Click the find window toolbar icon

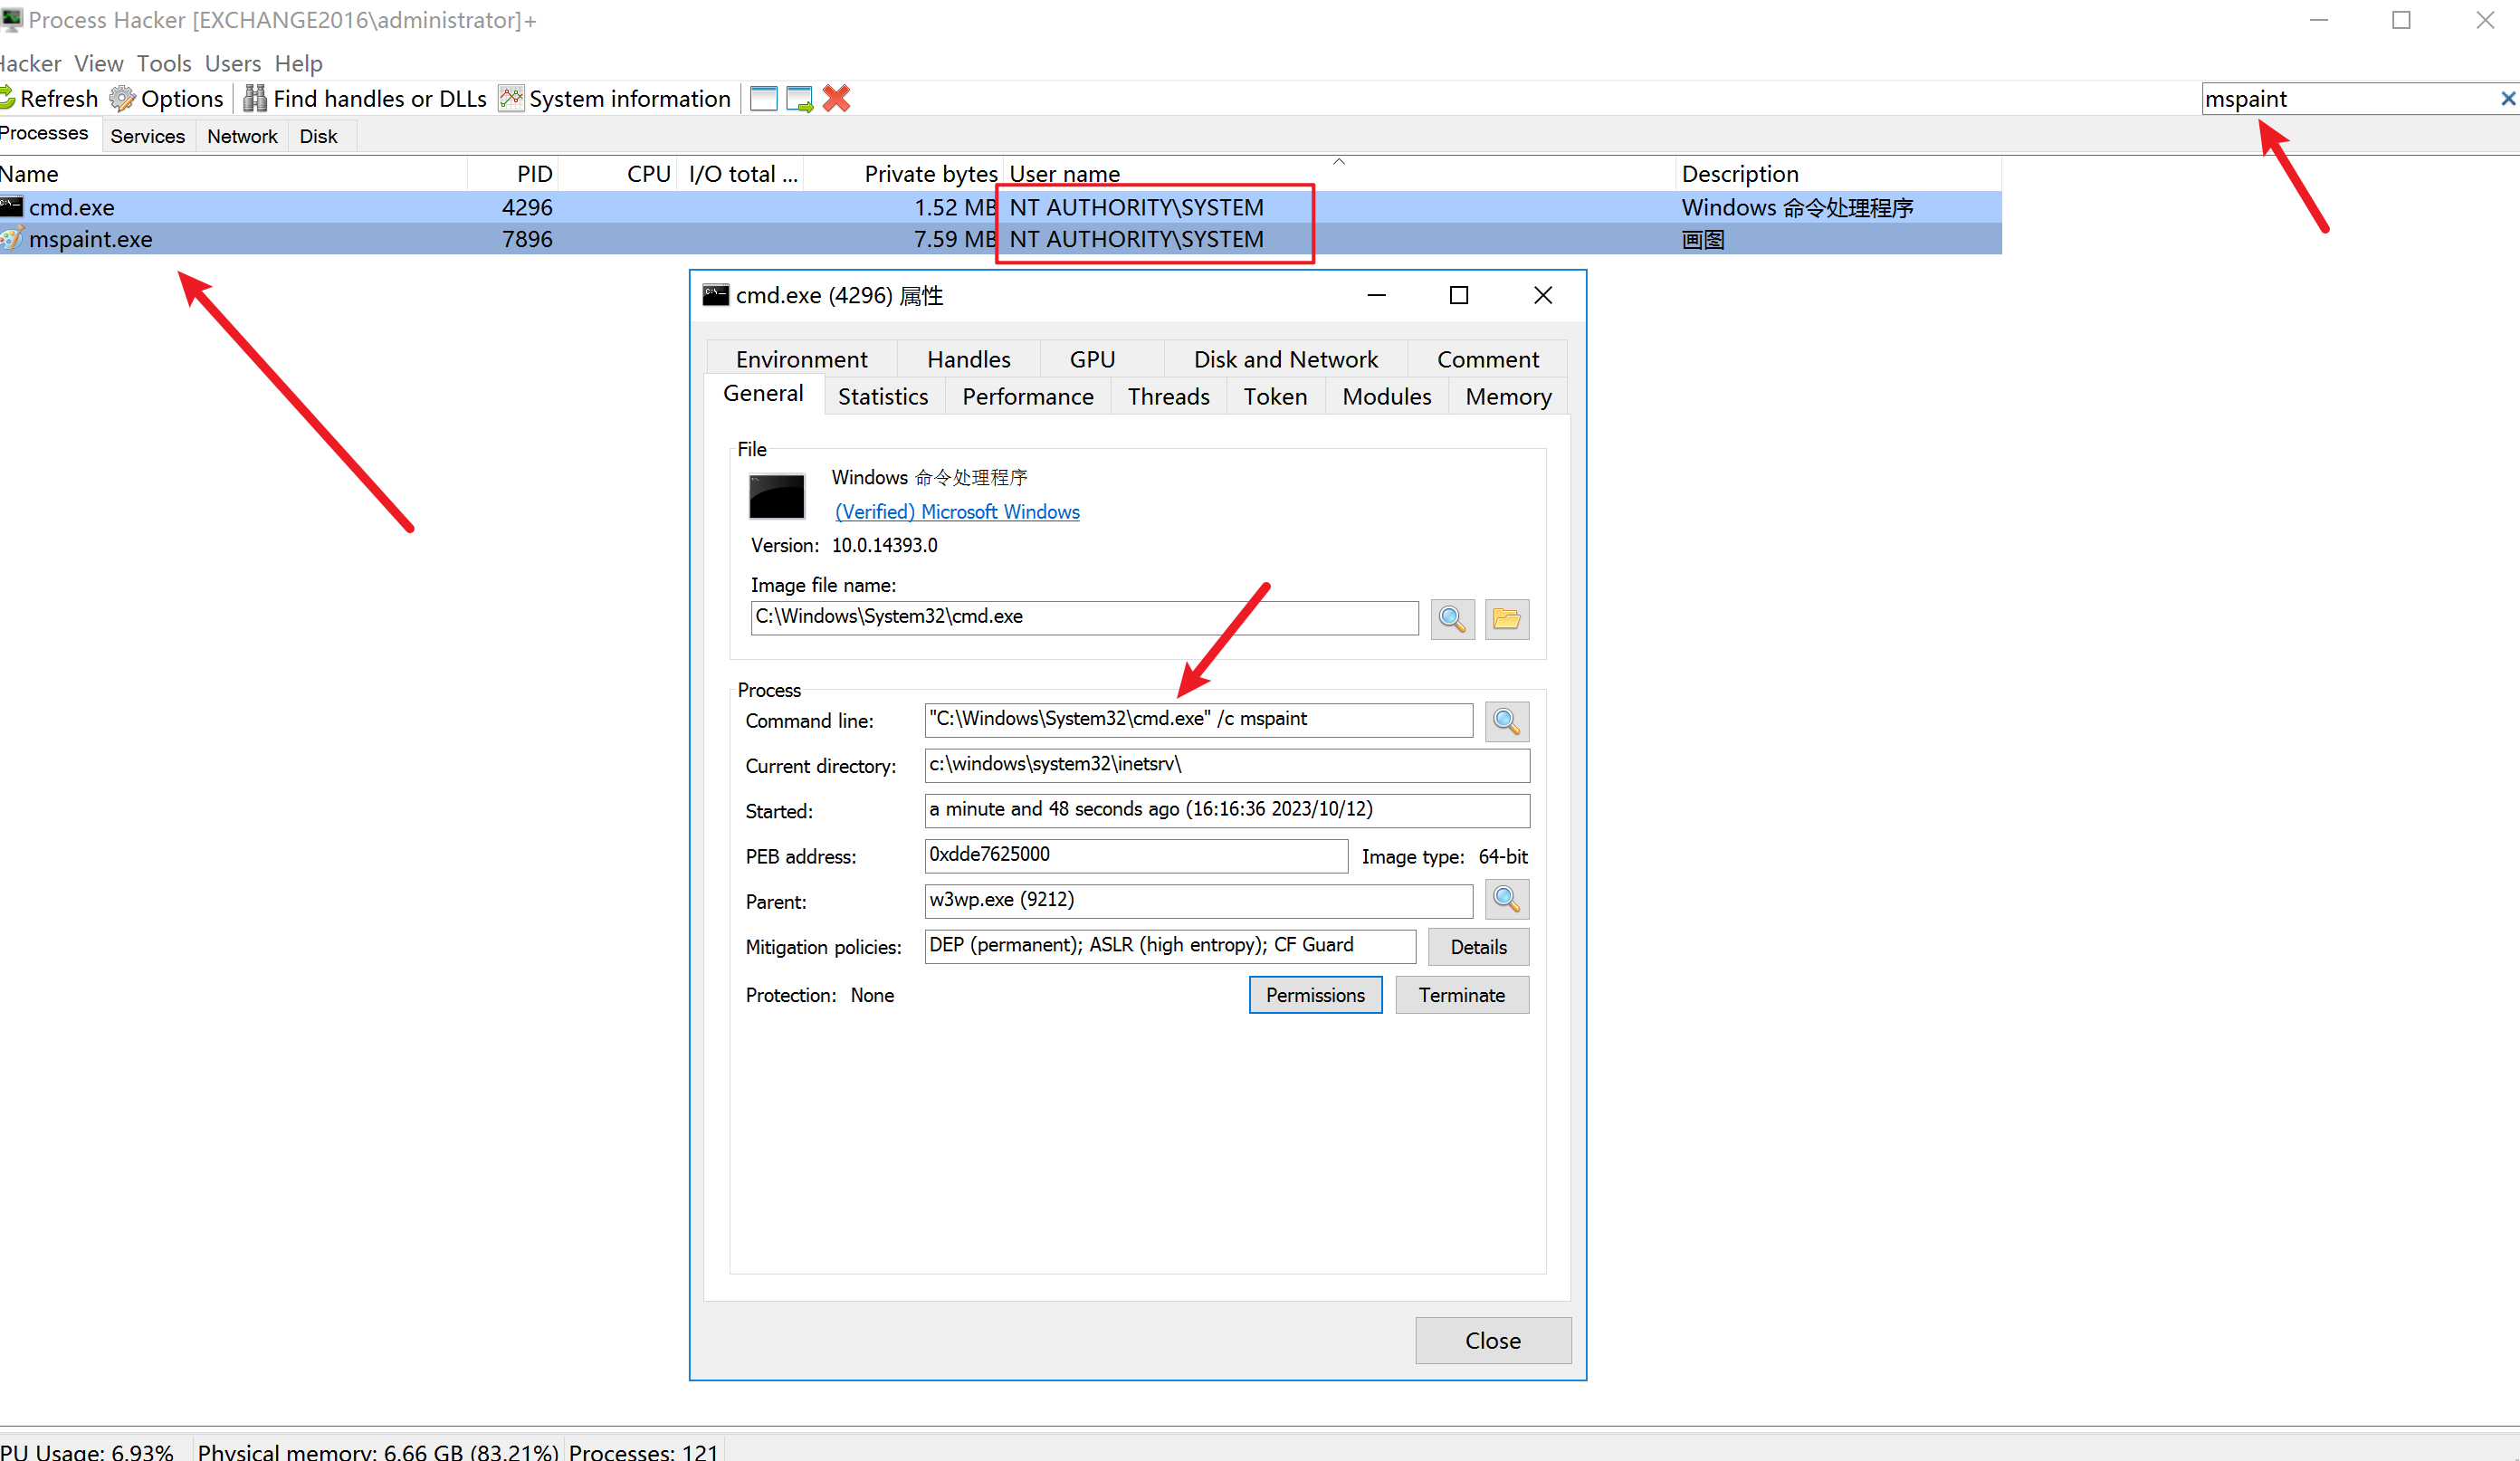(x=764, y=98)
